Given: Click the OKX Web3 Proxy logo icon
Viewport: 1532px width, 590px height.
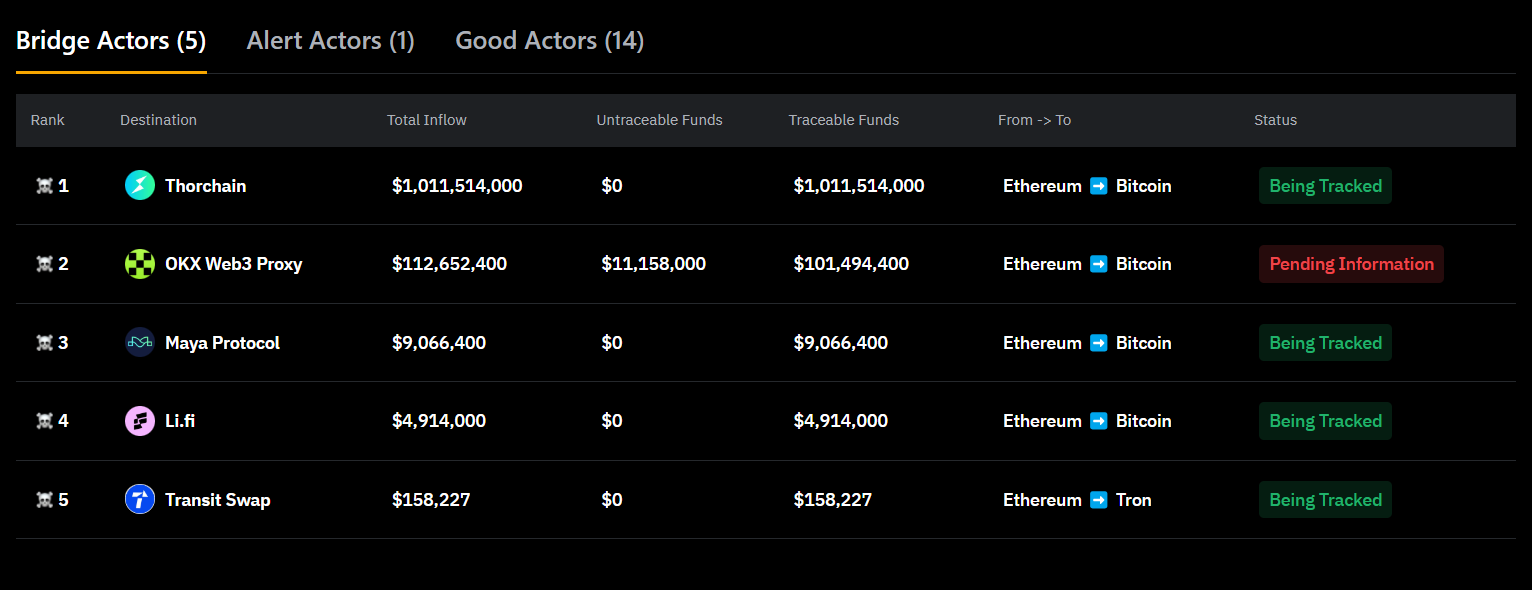Looking at the screenshot, I should pos(140,264).
